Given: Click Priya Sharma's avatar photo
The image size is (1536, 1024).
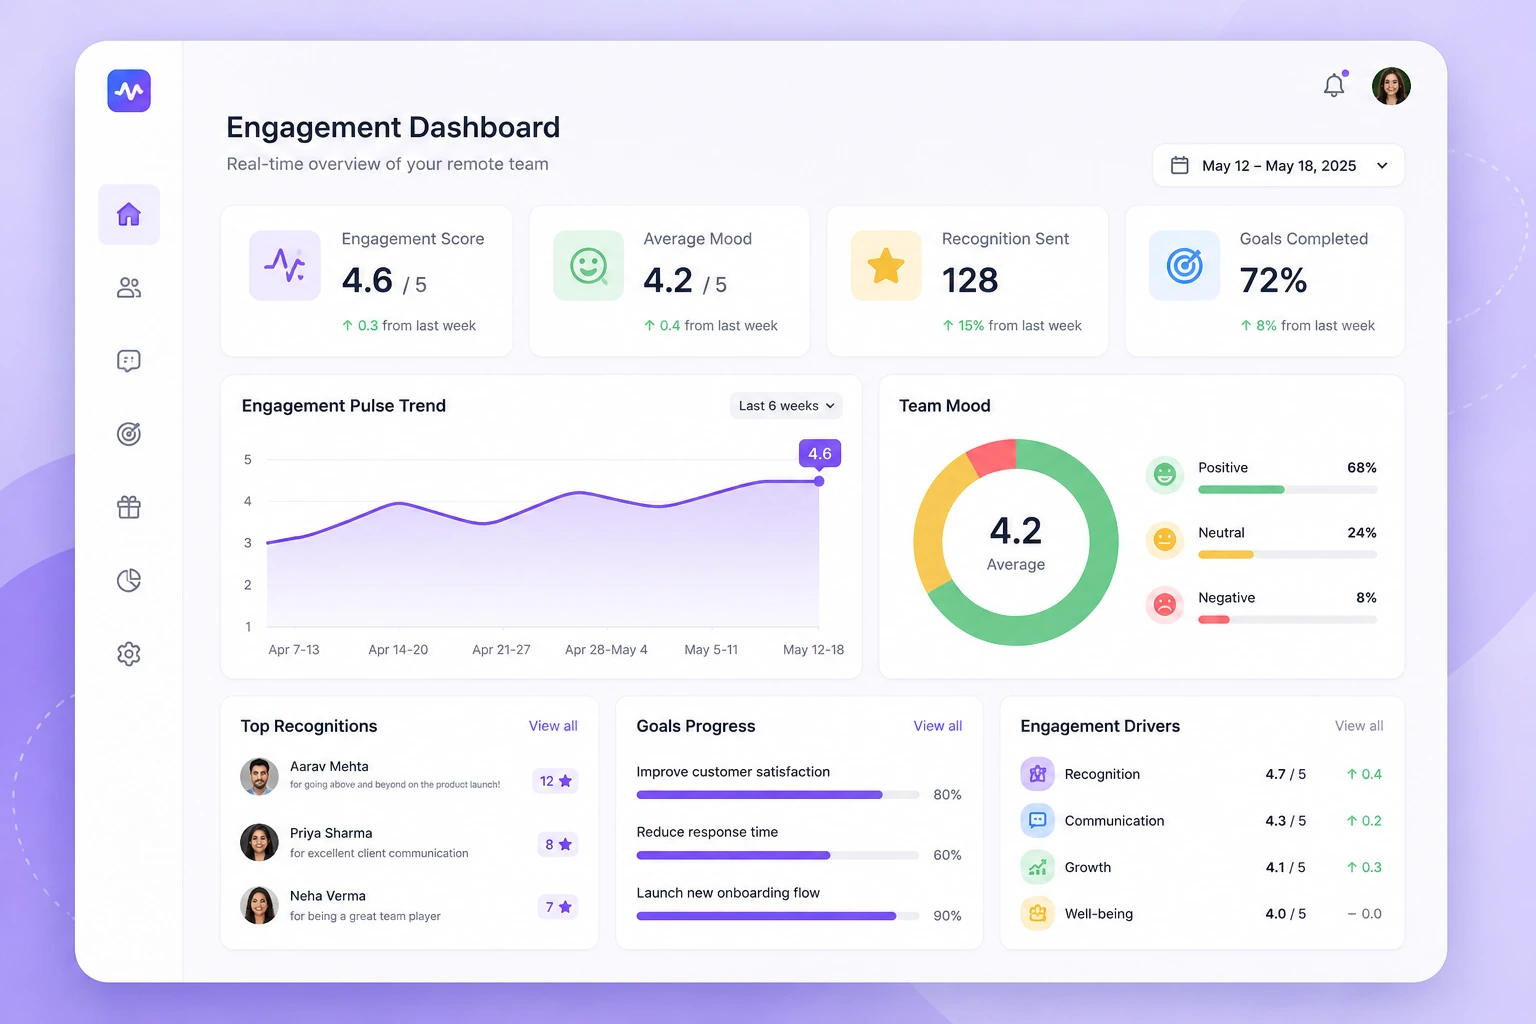Looking at the screenshot, I should click(259, 842).
